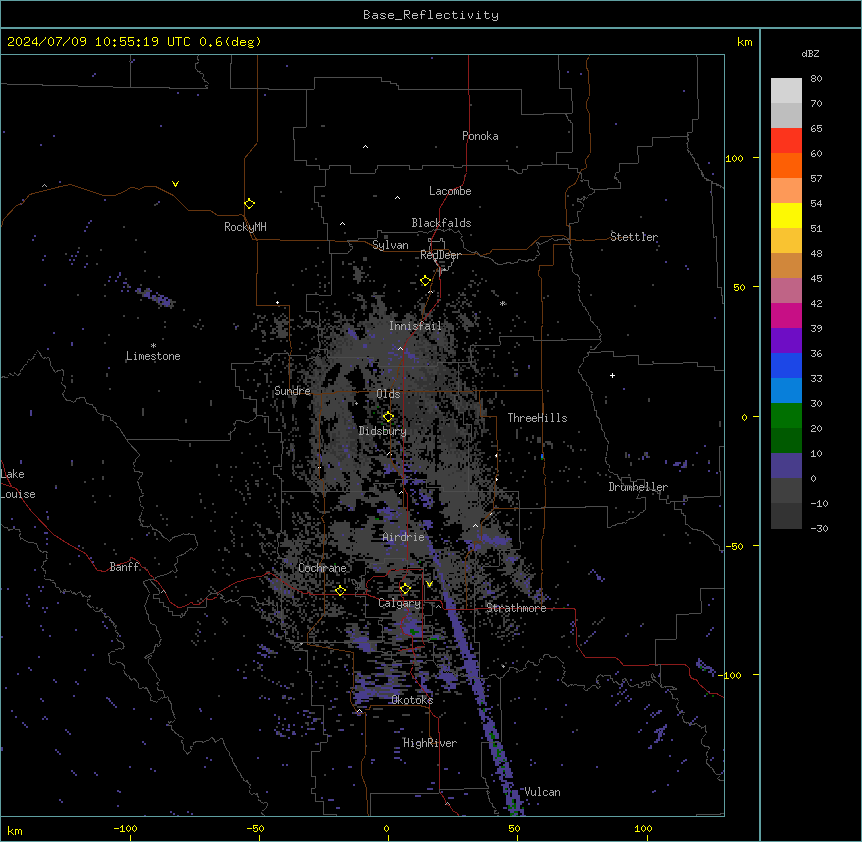Click the Lacombe city label

point(450,191)
